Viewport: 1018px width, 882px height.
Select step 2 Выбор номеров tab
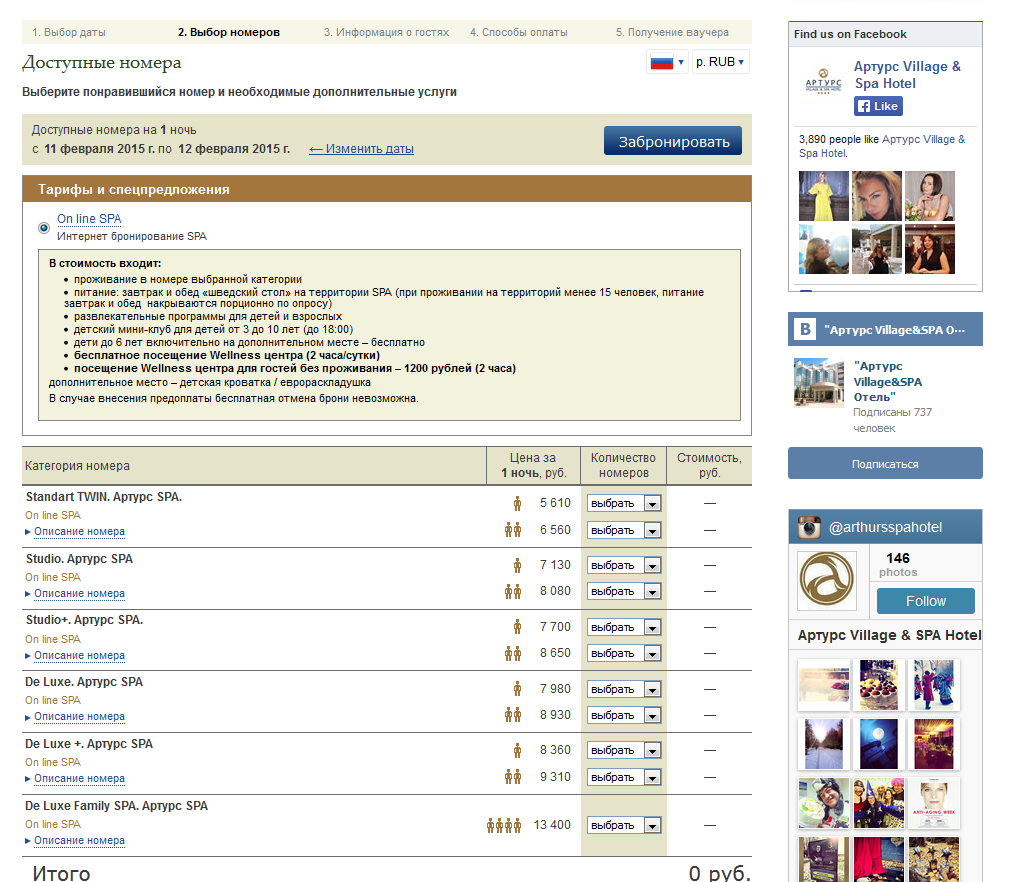(229, 32)
